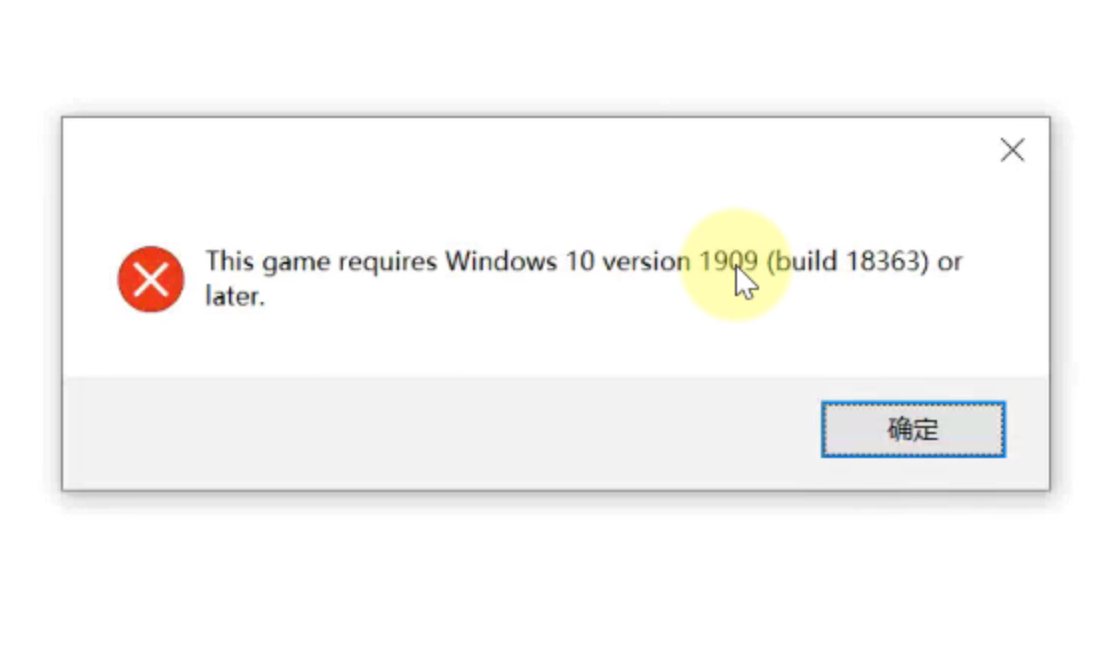Click the white cross inside the red circle
Viewport: 1113px width, 671px height.
pyautogui.click(x=150, y=279)
